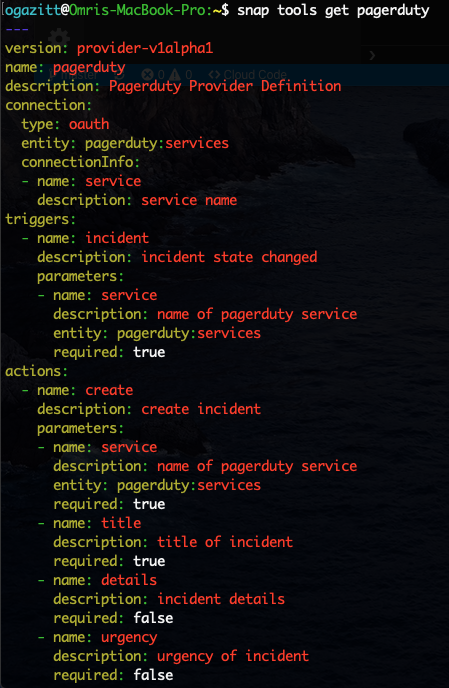
Task: Click the 'oauth' connection type value
Action: point(89,124)
